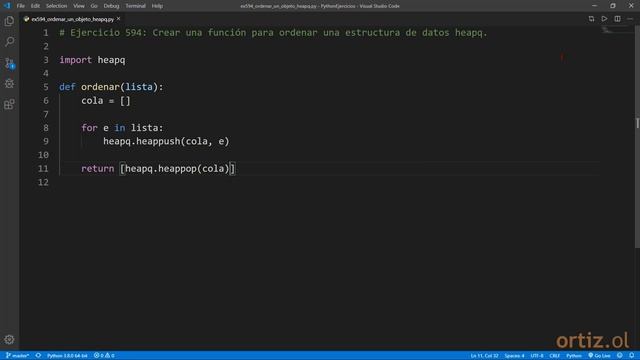Click the Open Changes compare icon

point(591,19)
